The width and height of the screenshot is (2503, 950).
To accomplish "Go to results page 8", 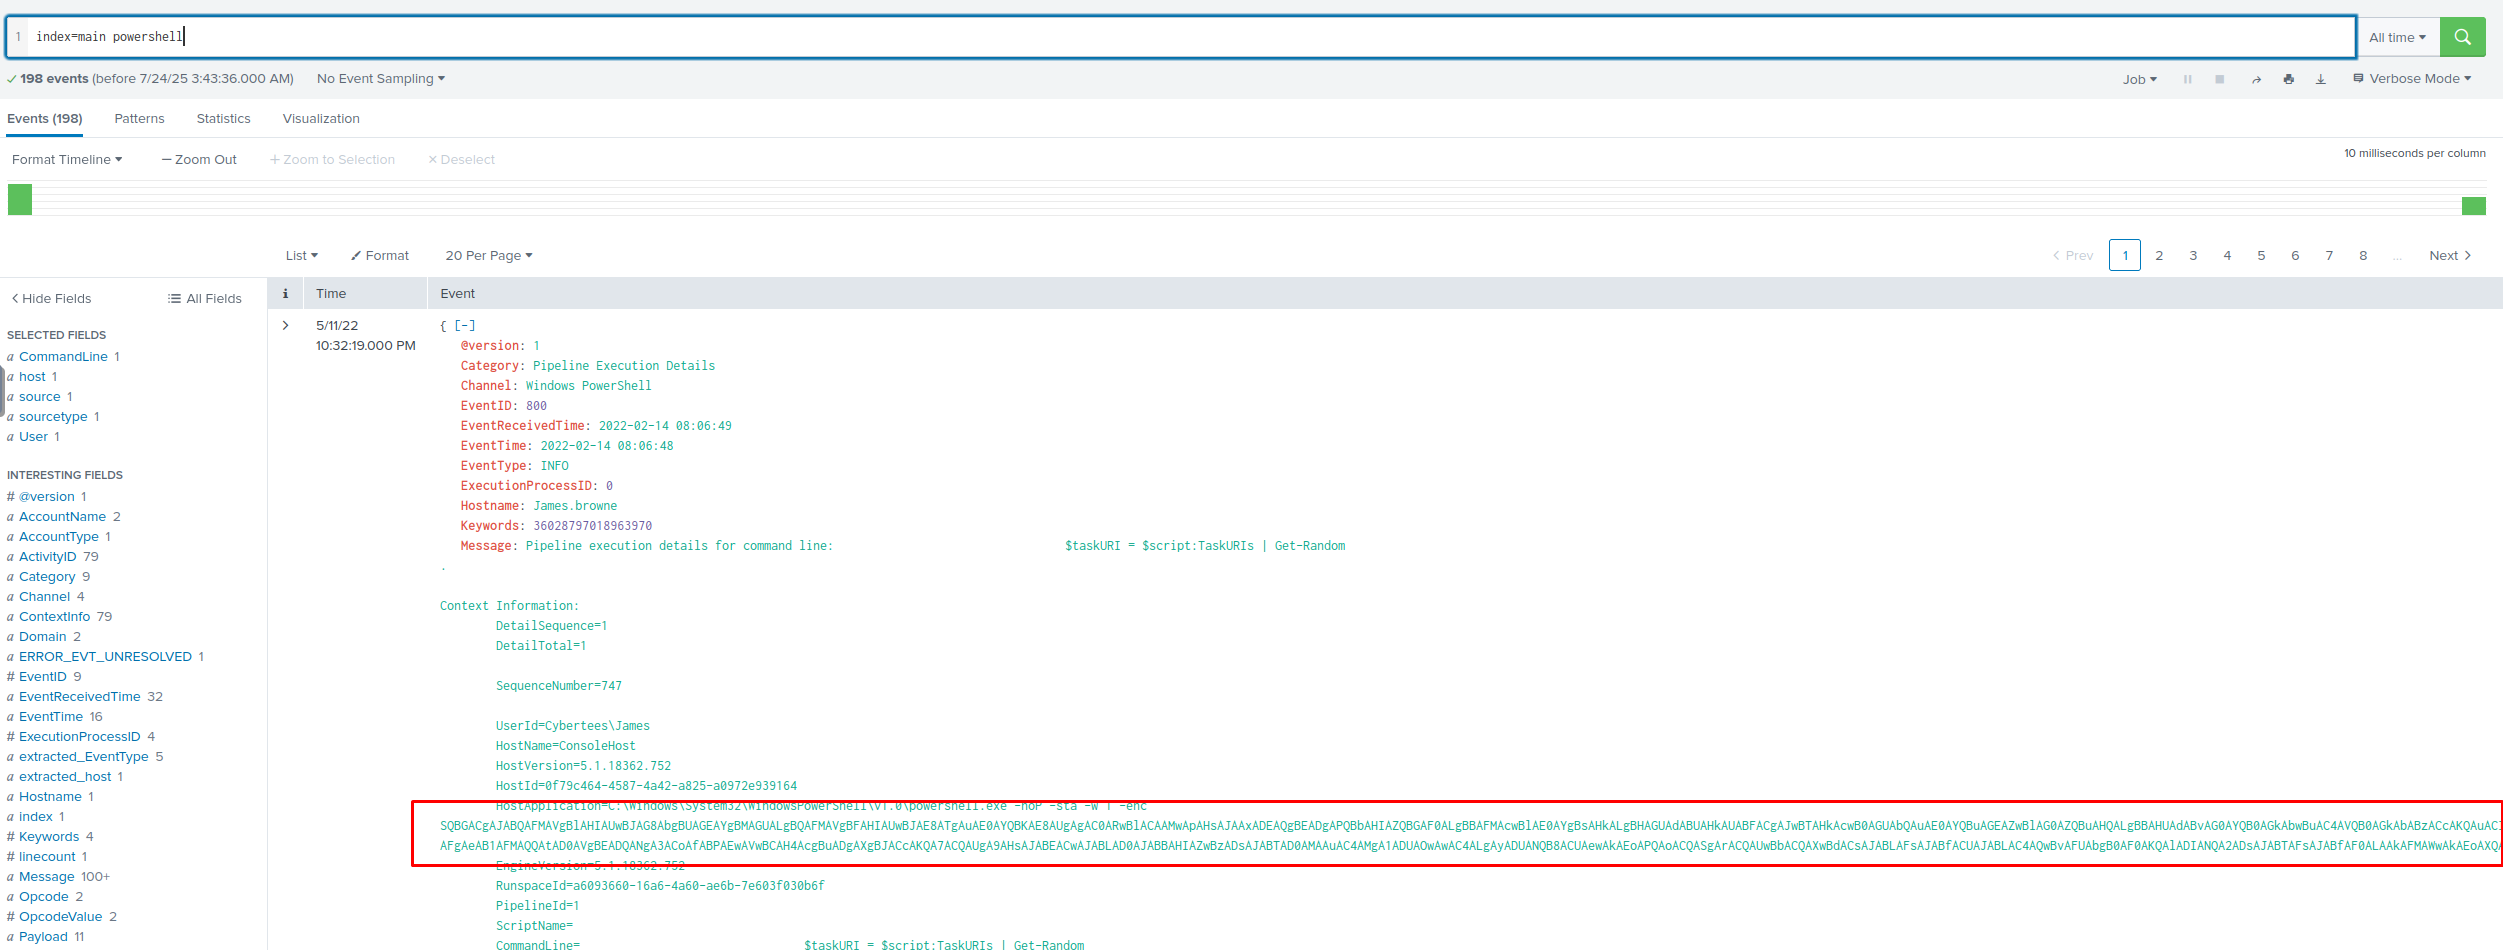I will 2363,255.
